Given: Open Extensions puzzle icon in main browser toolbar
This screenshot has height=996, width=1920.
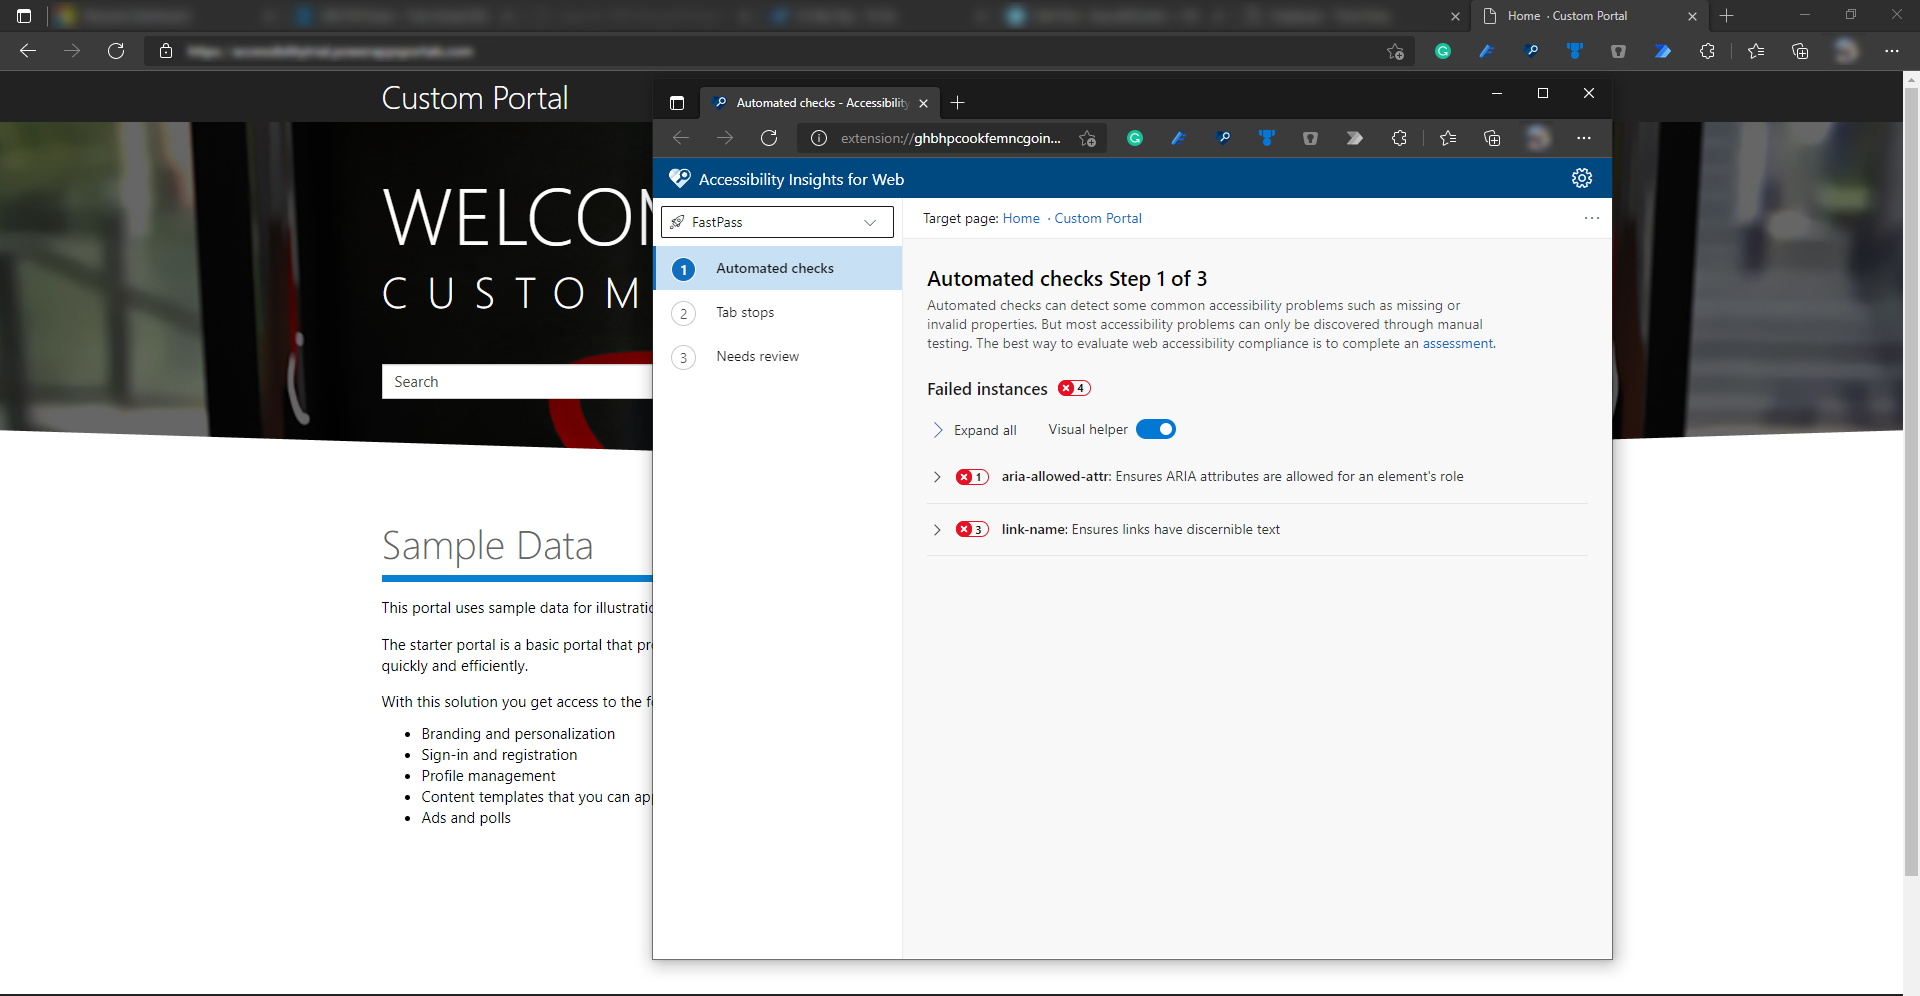Looking at the screenshot, I should click(x=1707, y=51).
